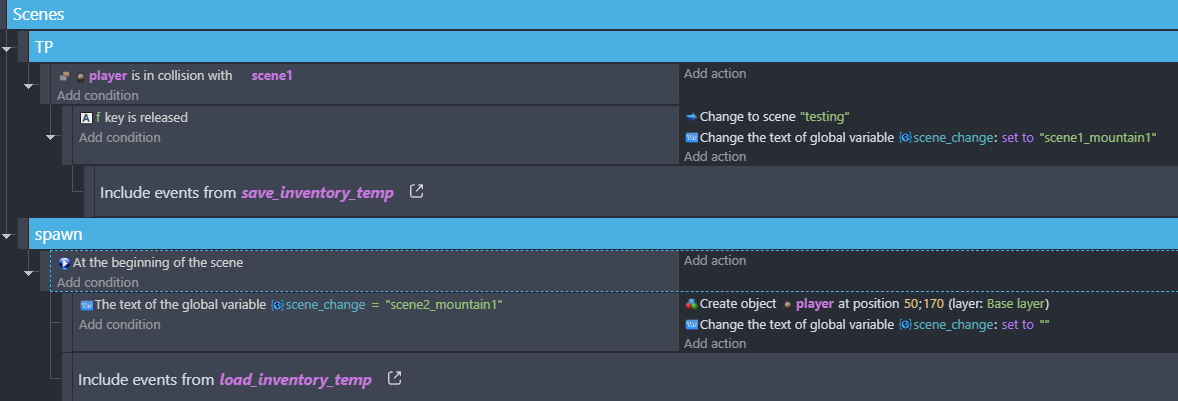Open load_inventory_temp via external link icon

pyautogui.click(x=395, y=379)
